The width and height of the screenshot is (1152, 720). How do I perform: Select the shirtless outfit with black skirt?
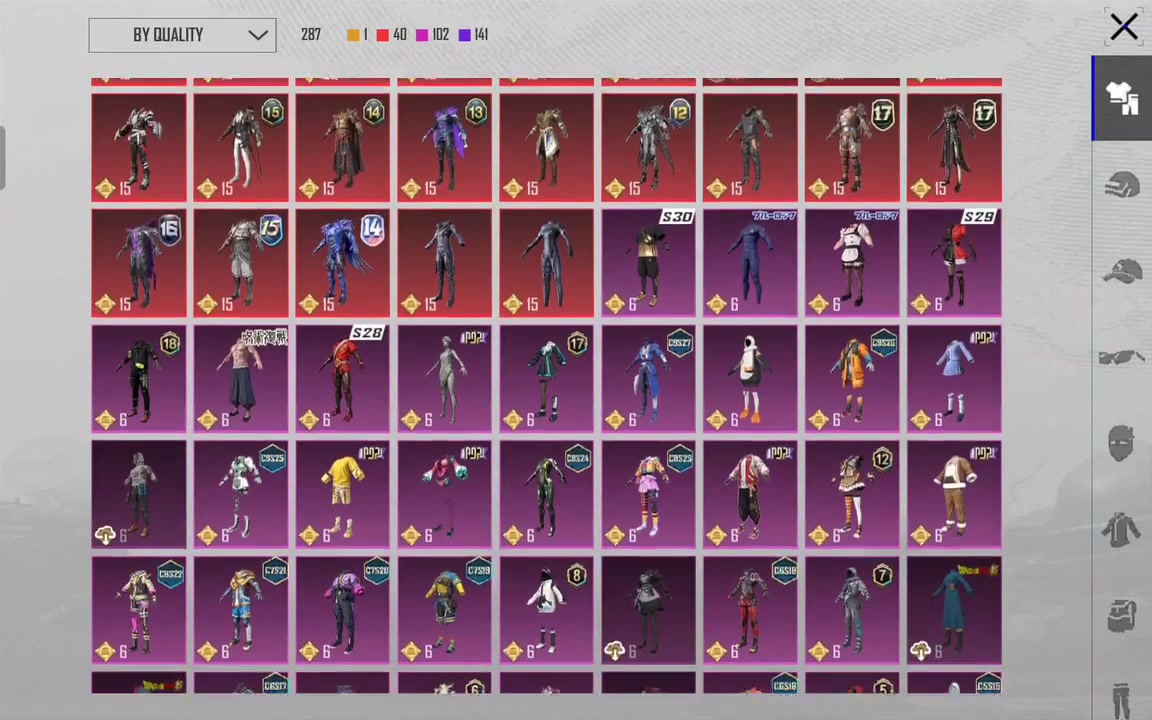click(x=241, y=378)
